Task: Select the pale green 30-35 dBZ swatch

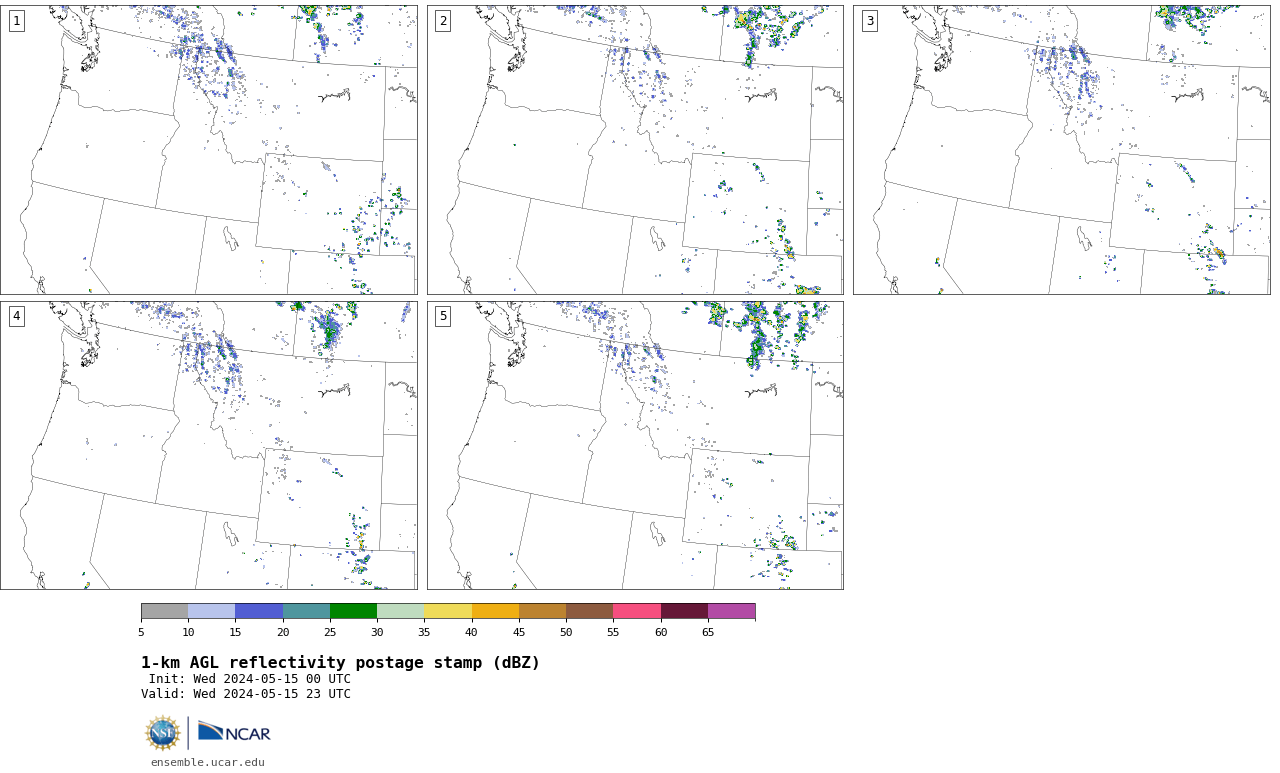Action: (401, 611)
